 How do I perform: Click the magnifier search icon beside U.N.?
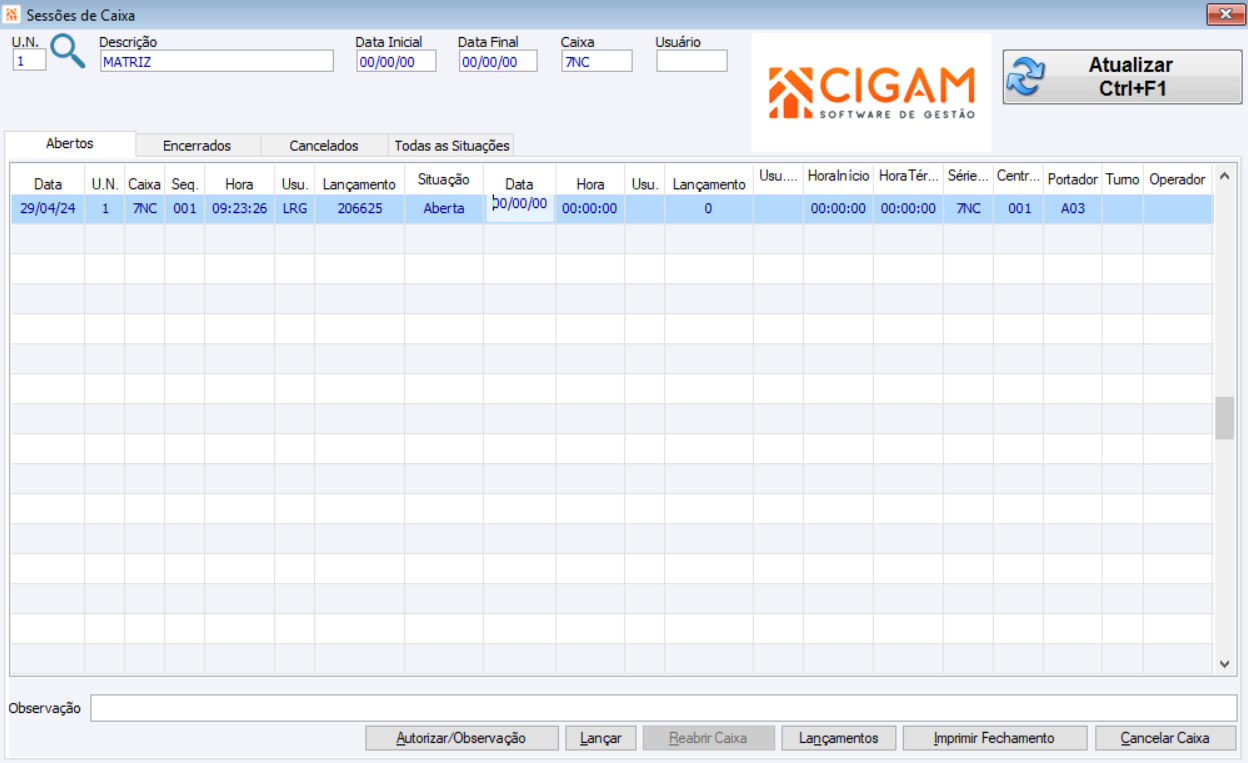68,51
